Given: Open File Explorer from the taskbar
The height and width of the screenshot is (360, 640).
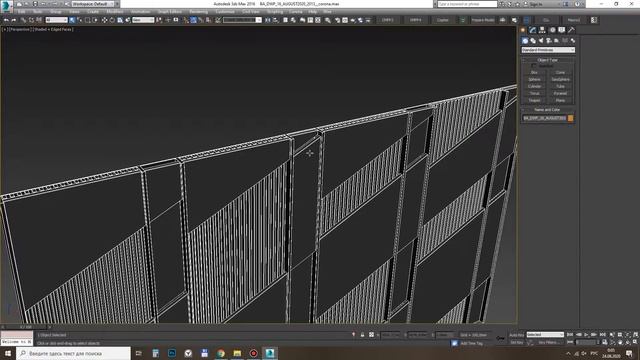Looking at the screenshot, I should (237, 353).
